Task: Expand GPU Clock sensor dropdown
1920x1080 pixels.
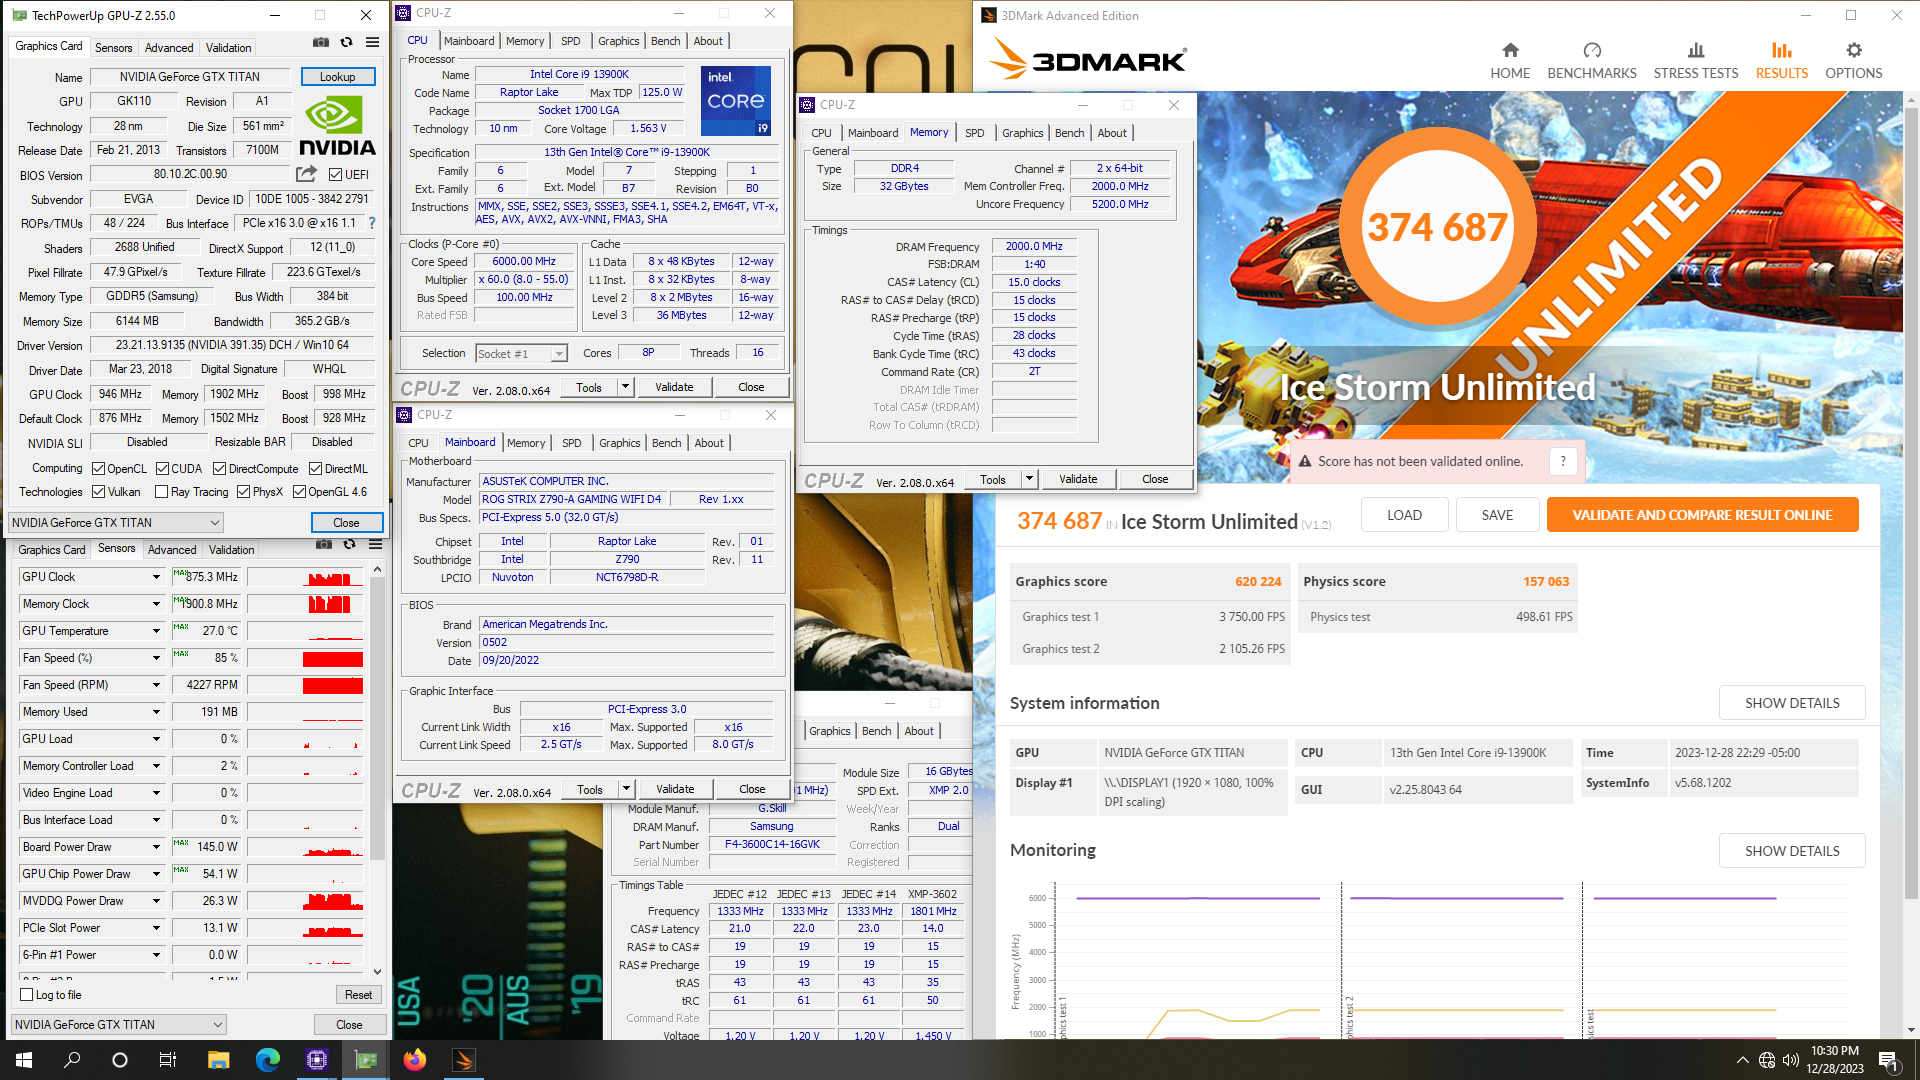Action: coord(156,577)
